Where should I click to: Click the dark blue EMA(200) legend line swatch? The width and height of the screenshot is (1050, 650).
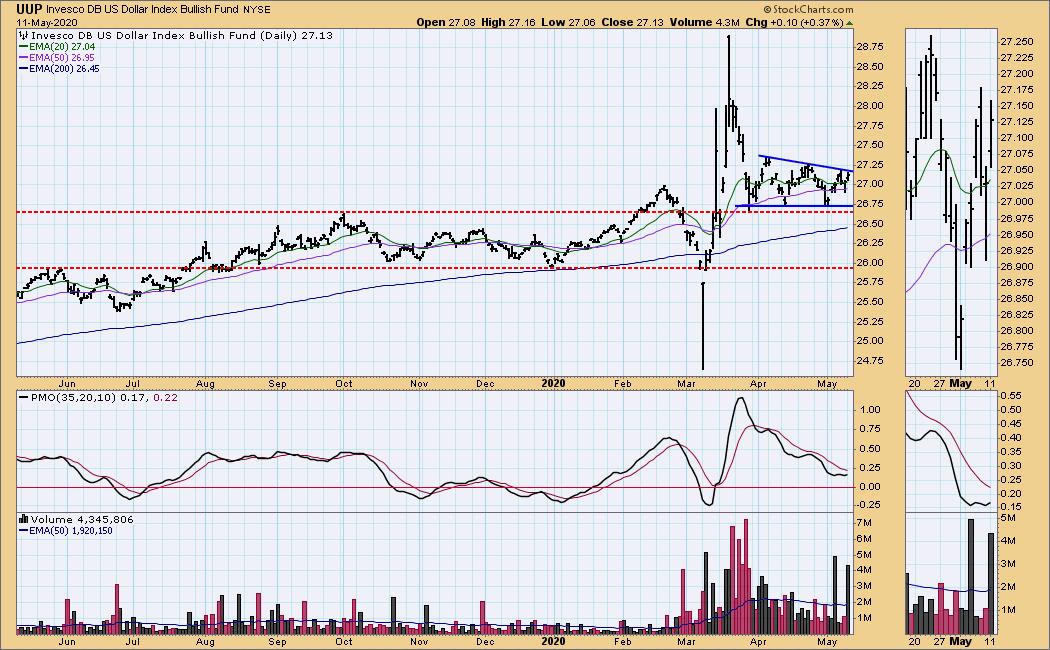(x=23, y=68)
